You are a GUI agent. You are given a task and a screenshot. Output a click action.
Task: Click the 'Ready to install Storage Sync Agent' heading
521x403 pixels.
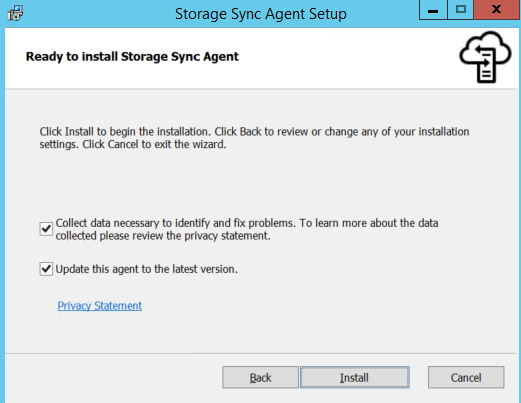[132, 57]
